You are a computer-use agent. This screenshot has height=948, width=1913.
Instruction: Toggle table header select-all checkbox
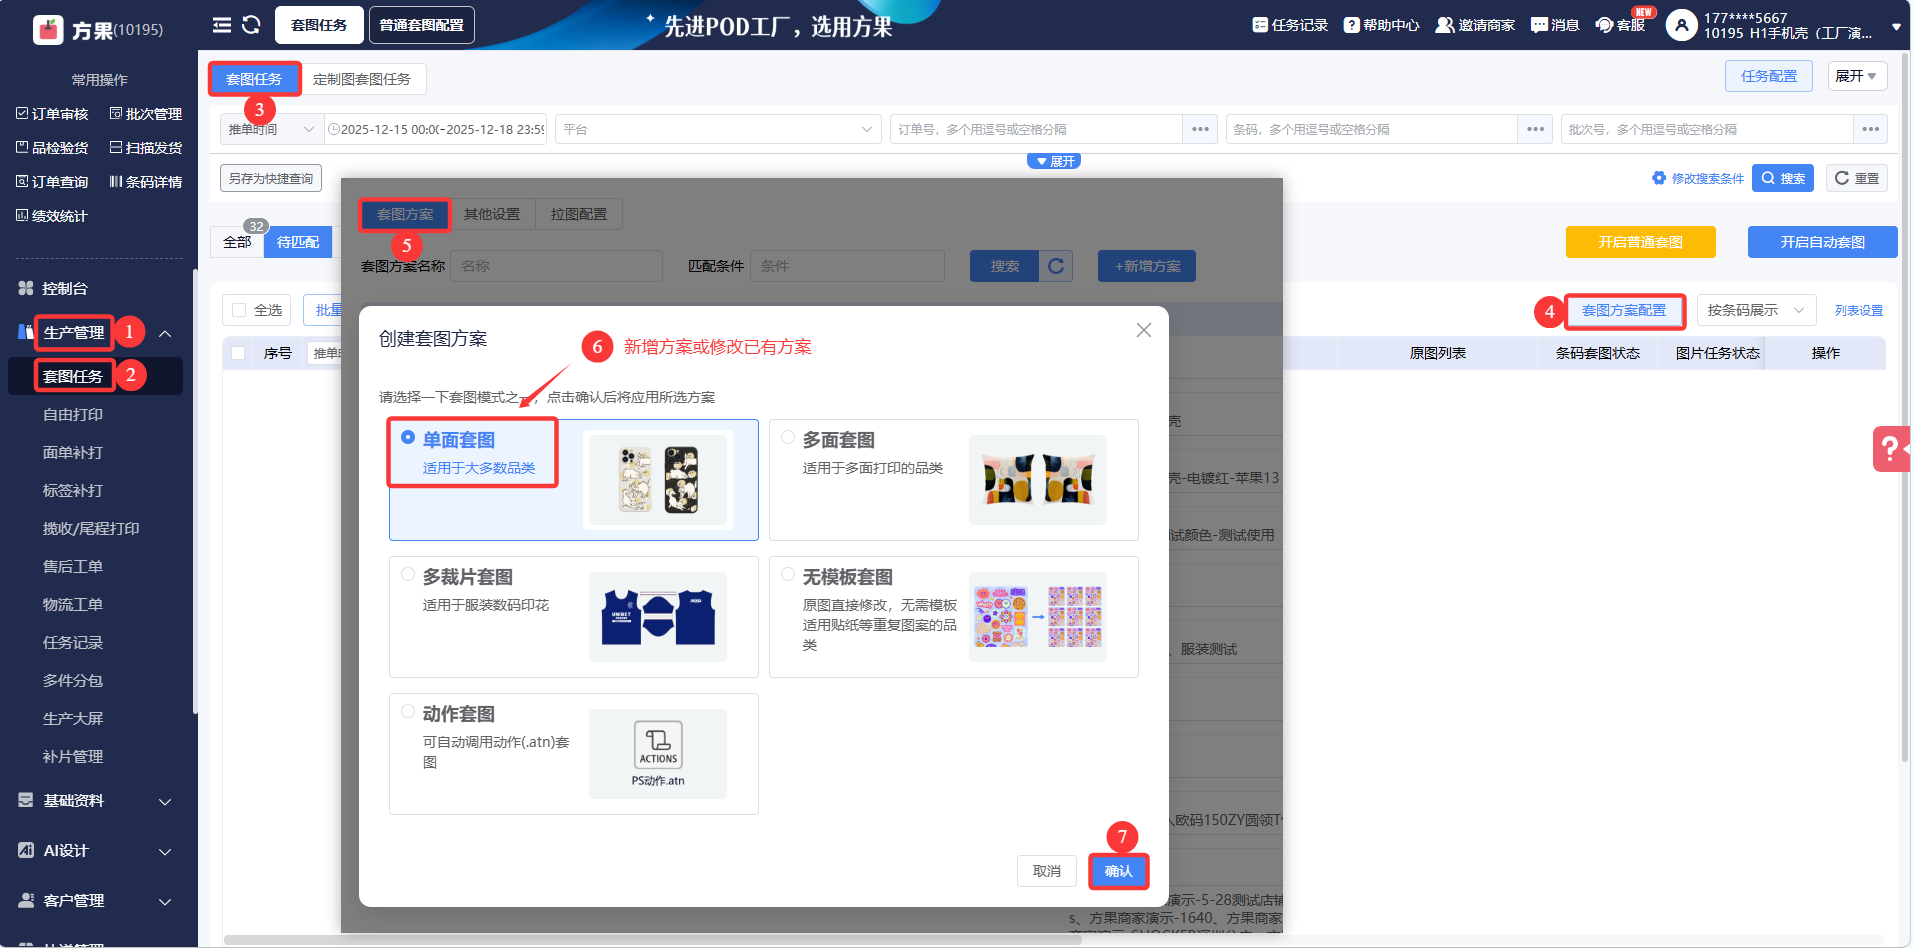pos(238,353)
